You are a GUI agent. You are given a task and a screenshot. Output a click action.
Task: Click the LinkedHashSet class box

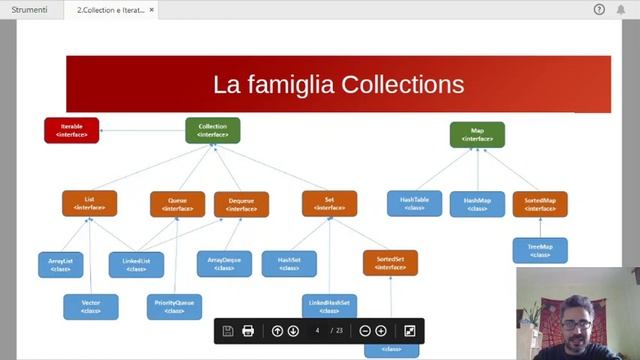coord(329,306)
